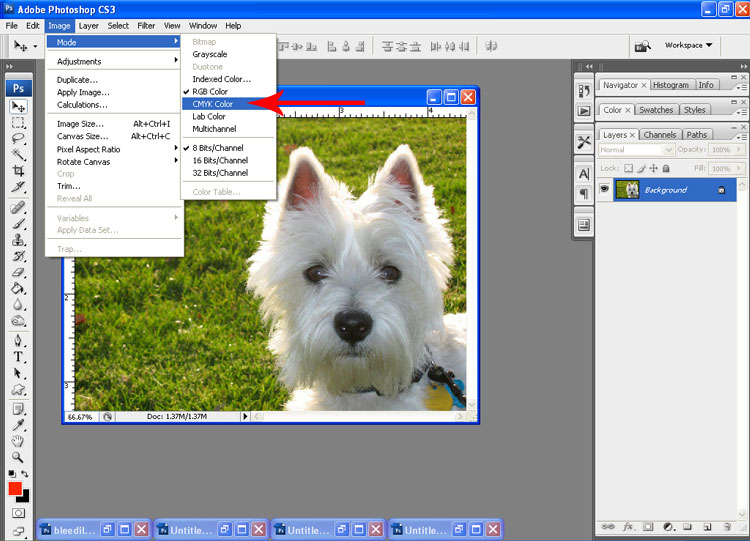
Task: Select the Healing Brush tool
Action: [x=18, y=208]
